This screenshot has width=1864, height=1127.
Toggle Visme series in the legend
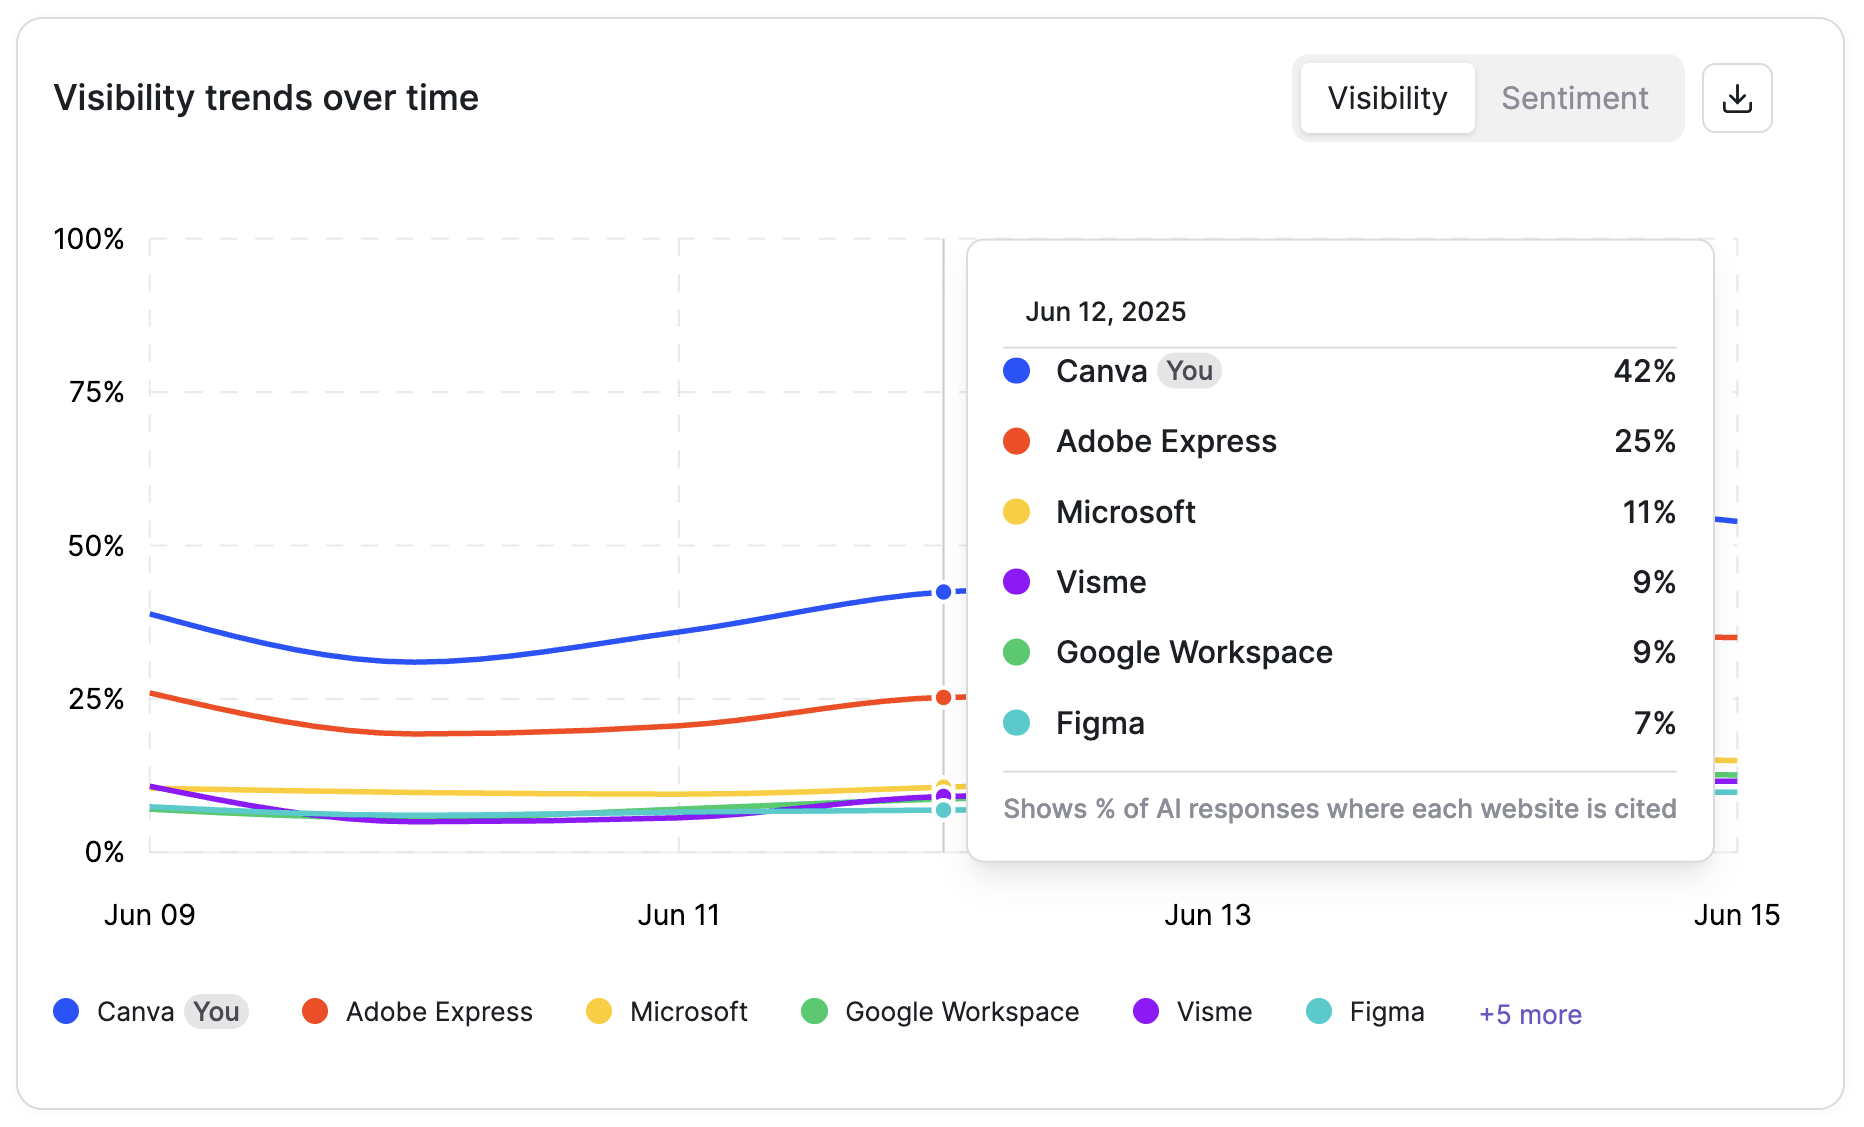1192,1012
